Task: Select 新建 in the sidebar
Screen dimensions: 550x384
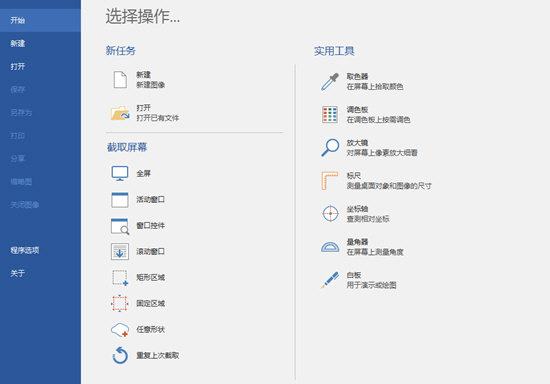Action: pyautogui.click(x=40, y=43)
